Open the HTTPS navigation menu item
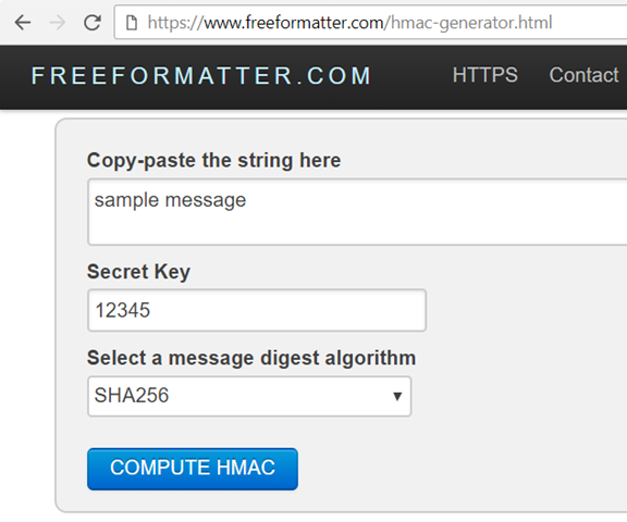This screenshot has width=627, height=522. click(x=485, y=76)
